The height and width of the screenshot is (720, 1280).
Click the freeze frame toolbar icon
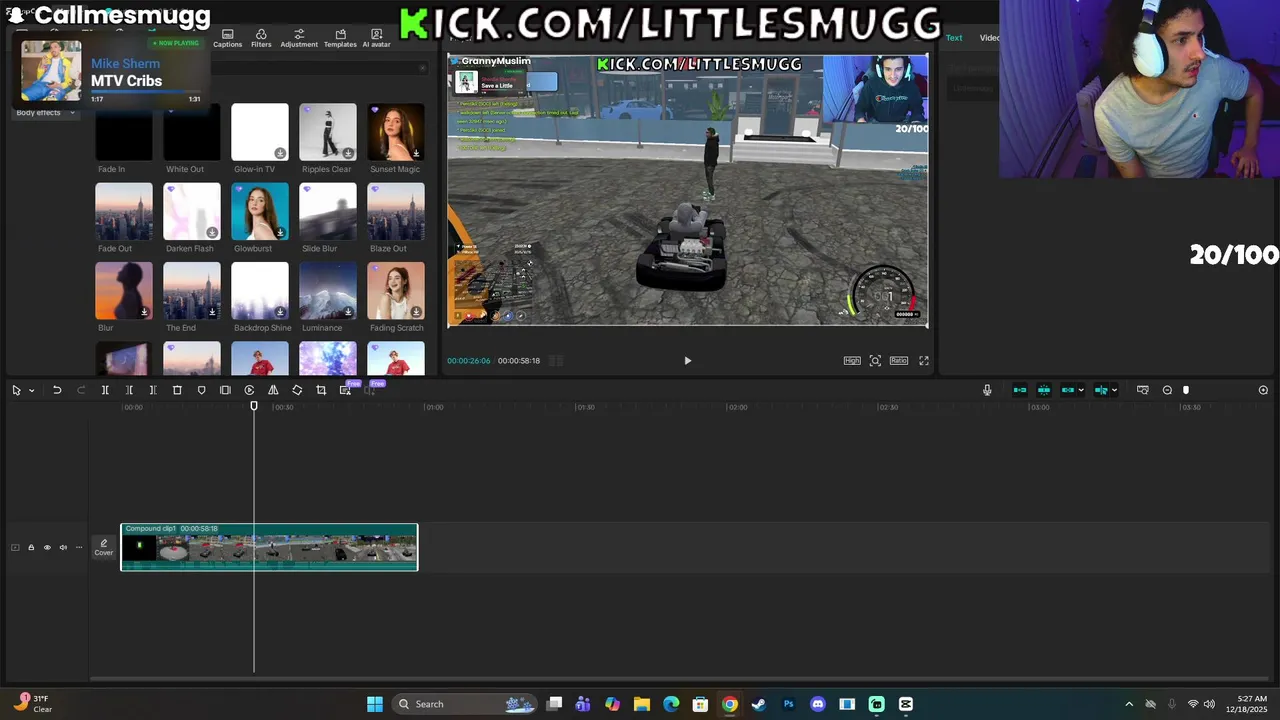[x=225, y=390]
